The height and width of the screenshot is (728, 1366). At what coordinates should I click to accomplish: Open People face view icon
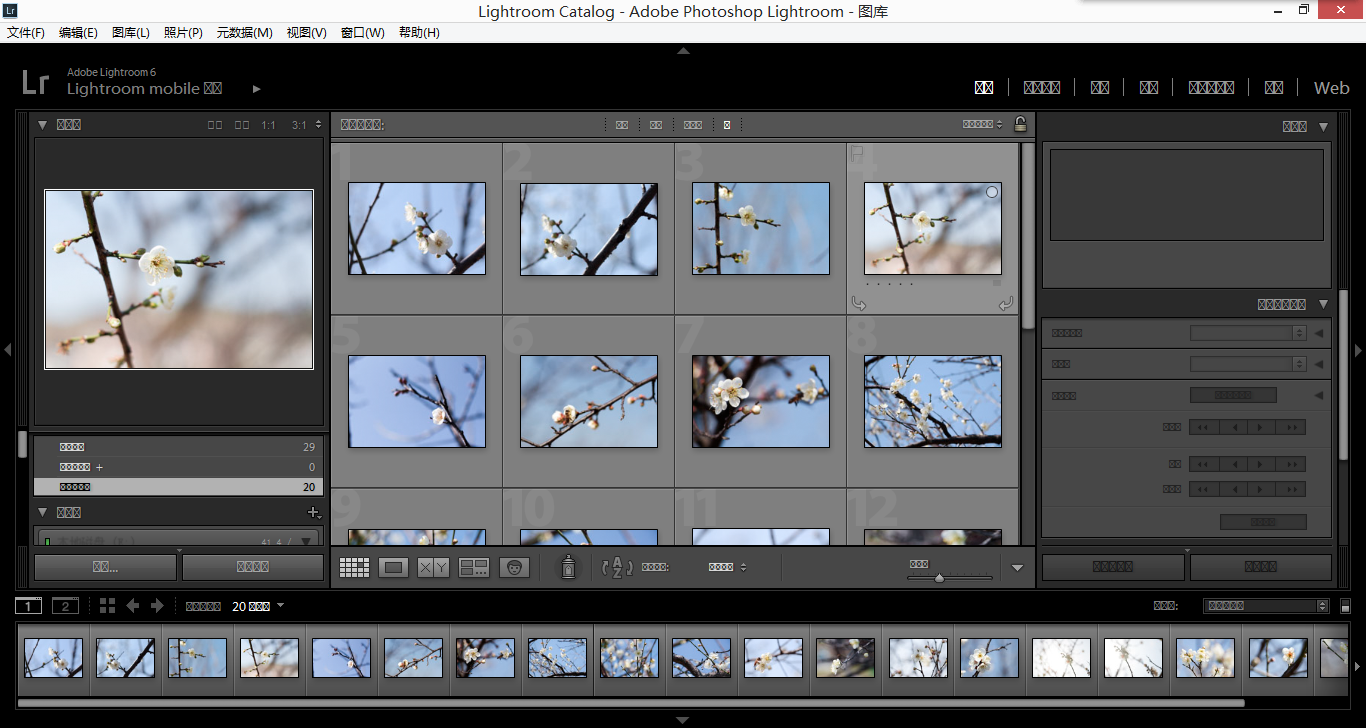[x=514, y=568]
